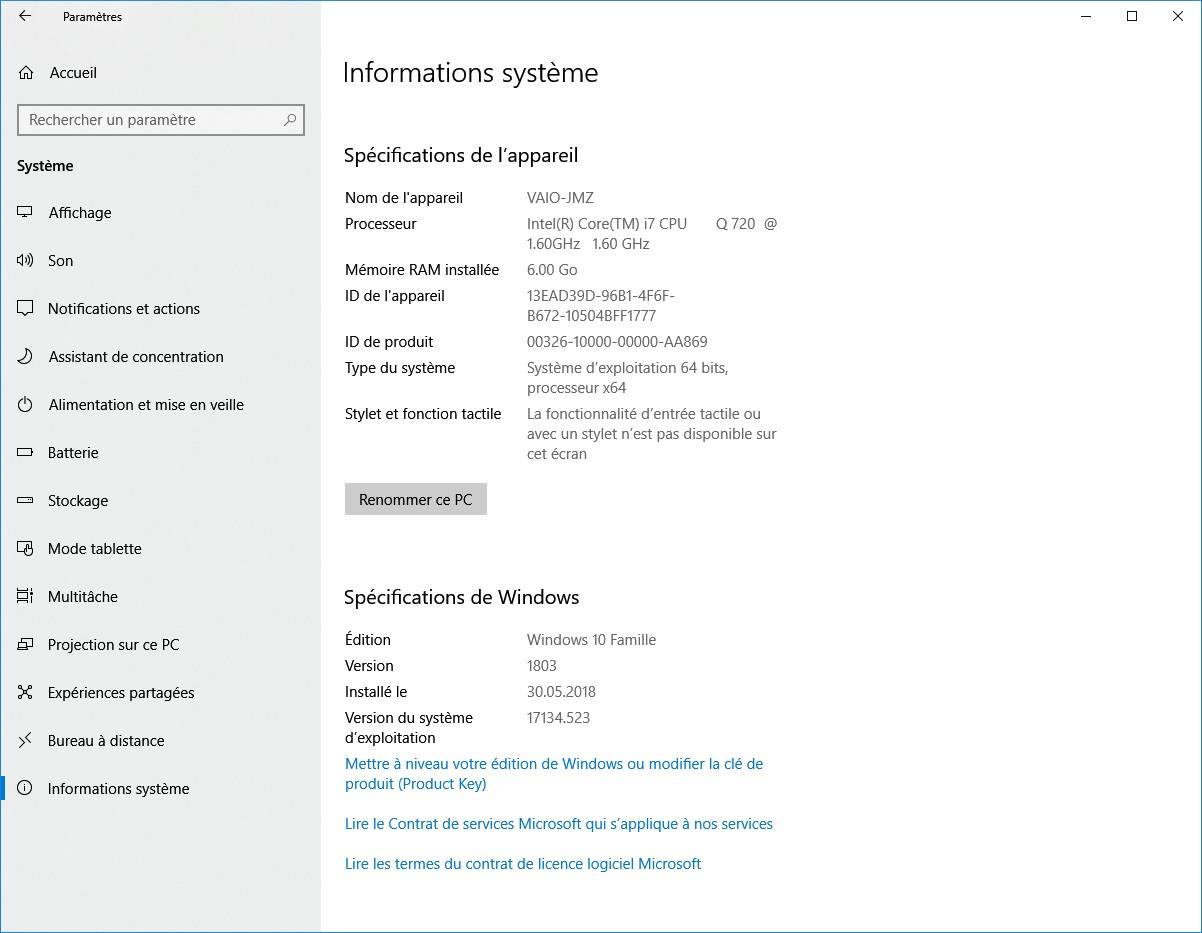Click the Renommer ce PC button
Viewport: 1202px width, 933px height.
tap(416, 500)
